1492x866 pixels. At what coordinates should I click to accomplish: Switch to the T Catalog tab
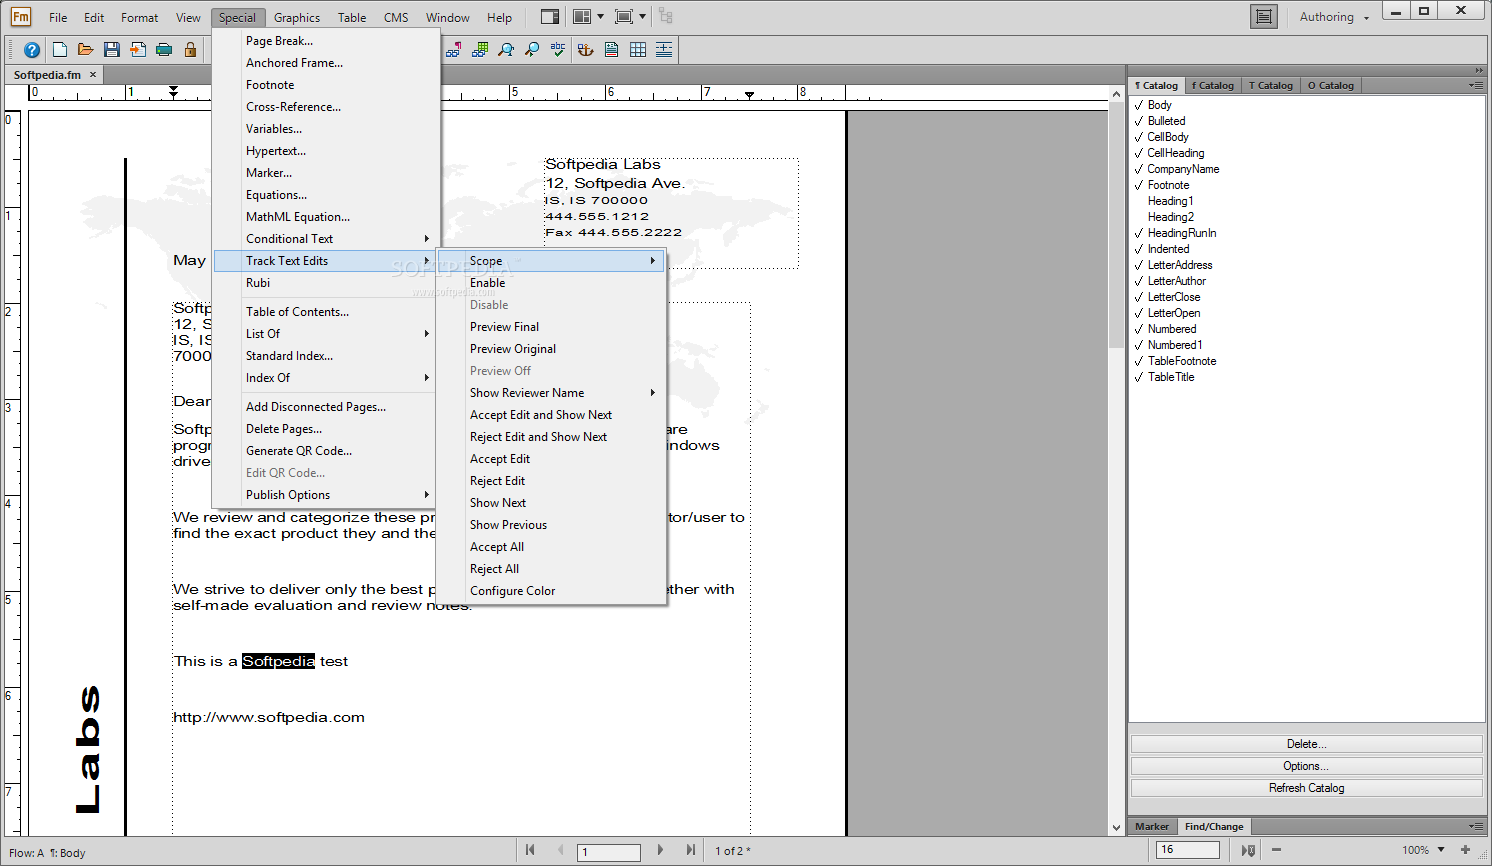point(1271,85)
